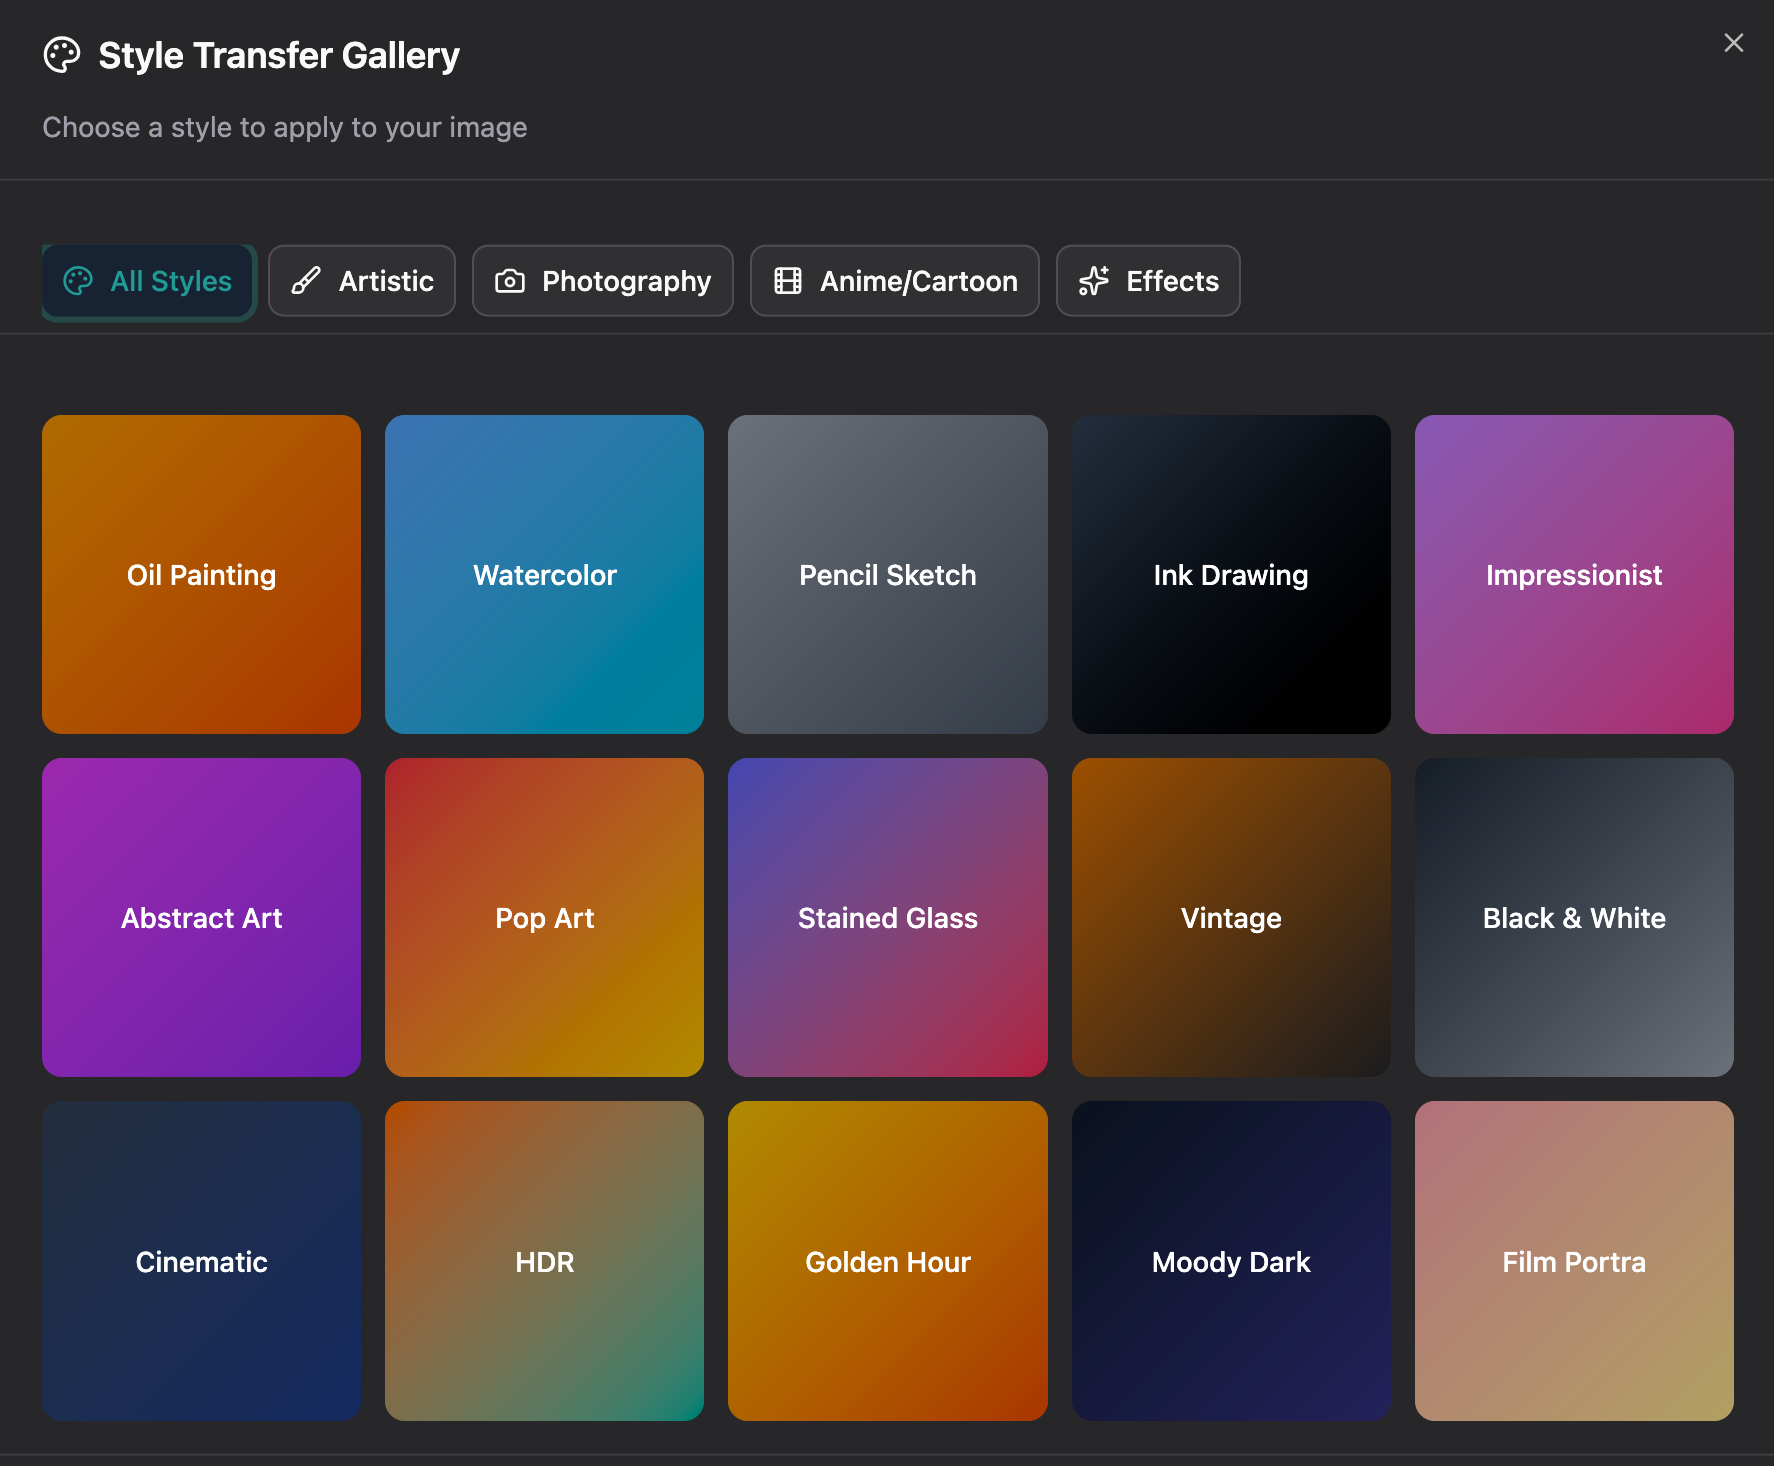Pick the Film Portra style card
The image size is (1774, 1466).
1573,1260
